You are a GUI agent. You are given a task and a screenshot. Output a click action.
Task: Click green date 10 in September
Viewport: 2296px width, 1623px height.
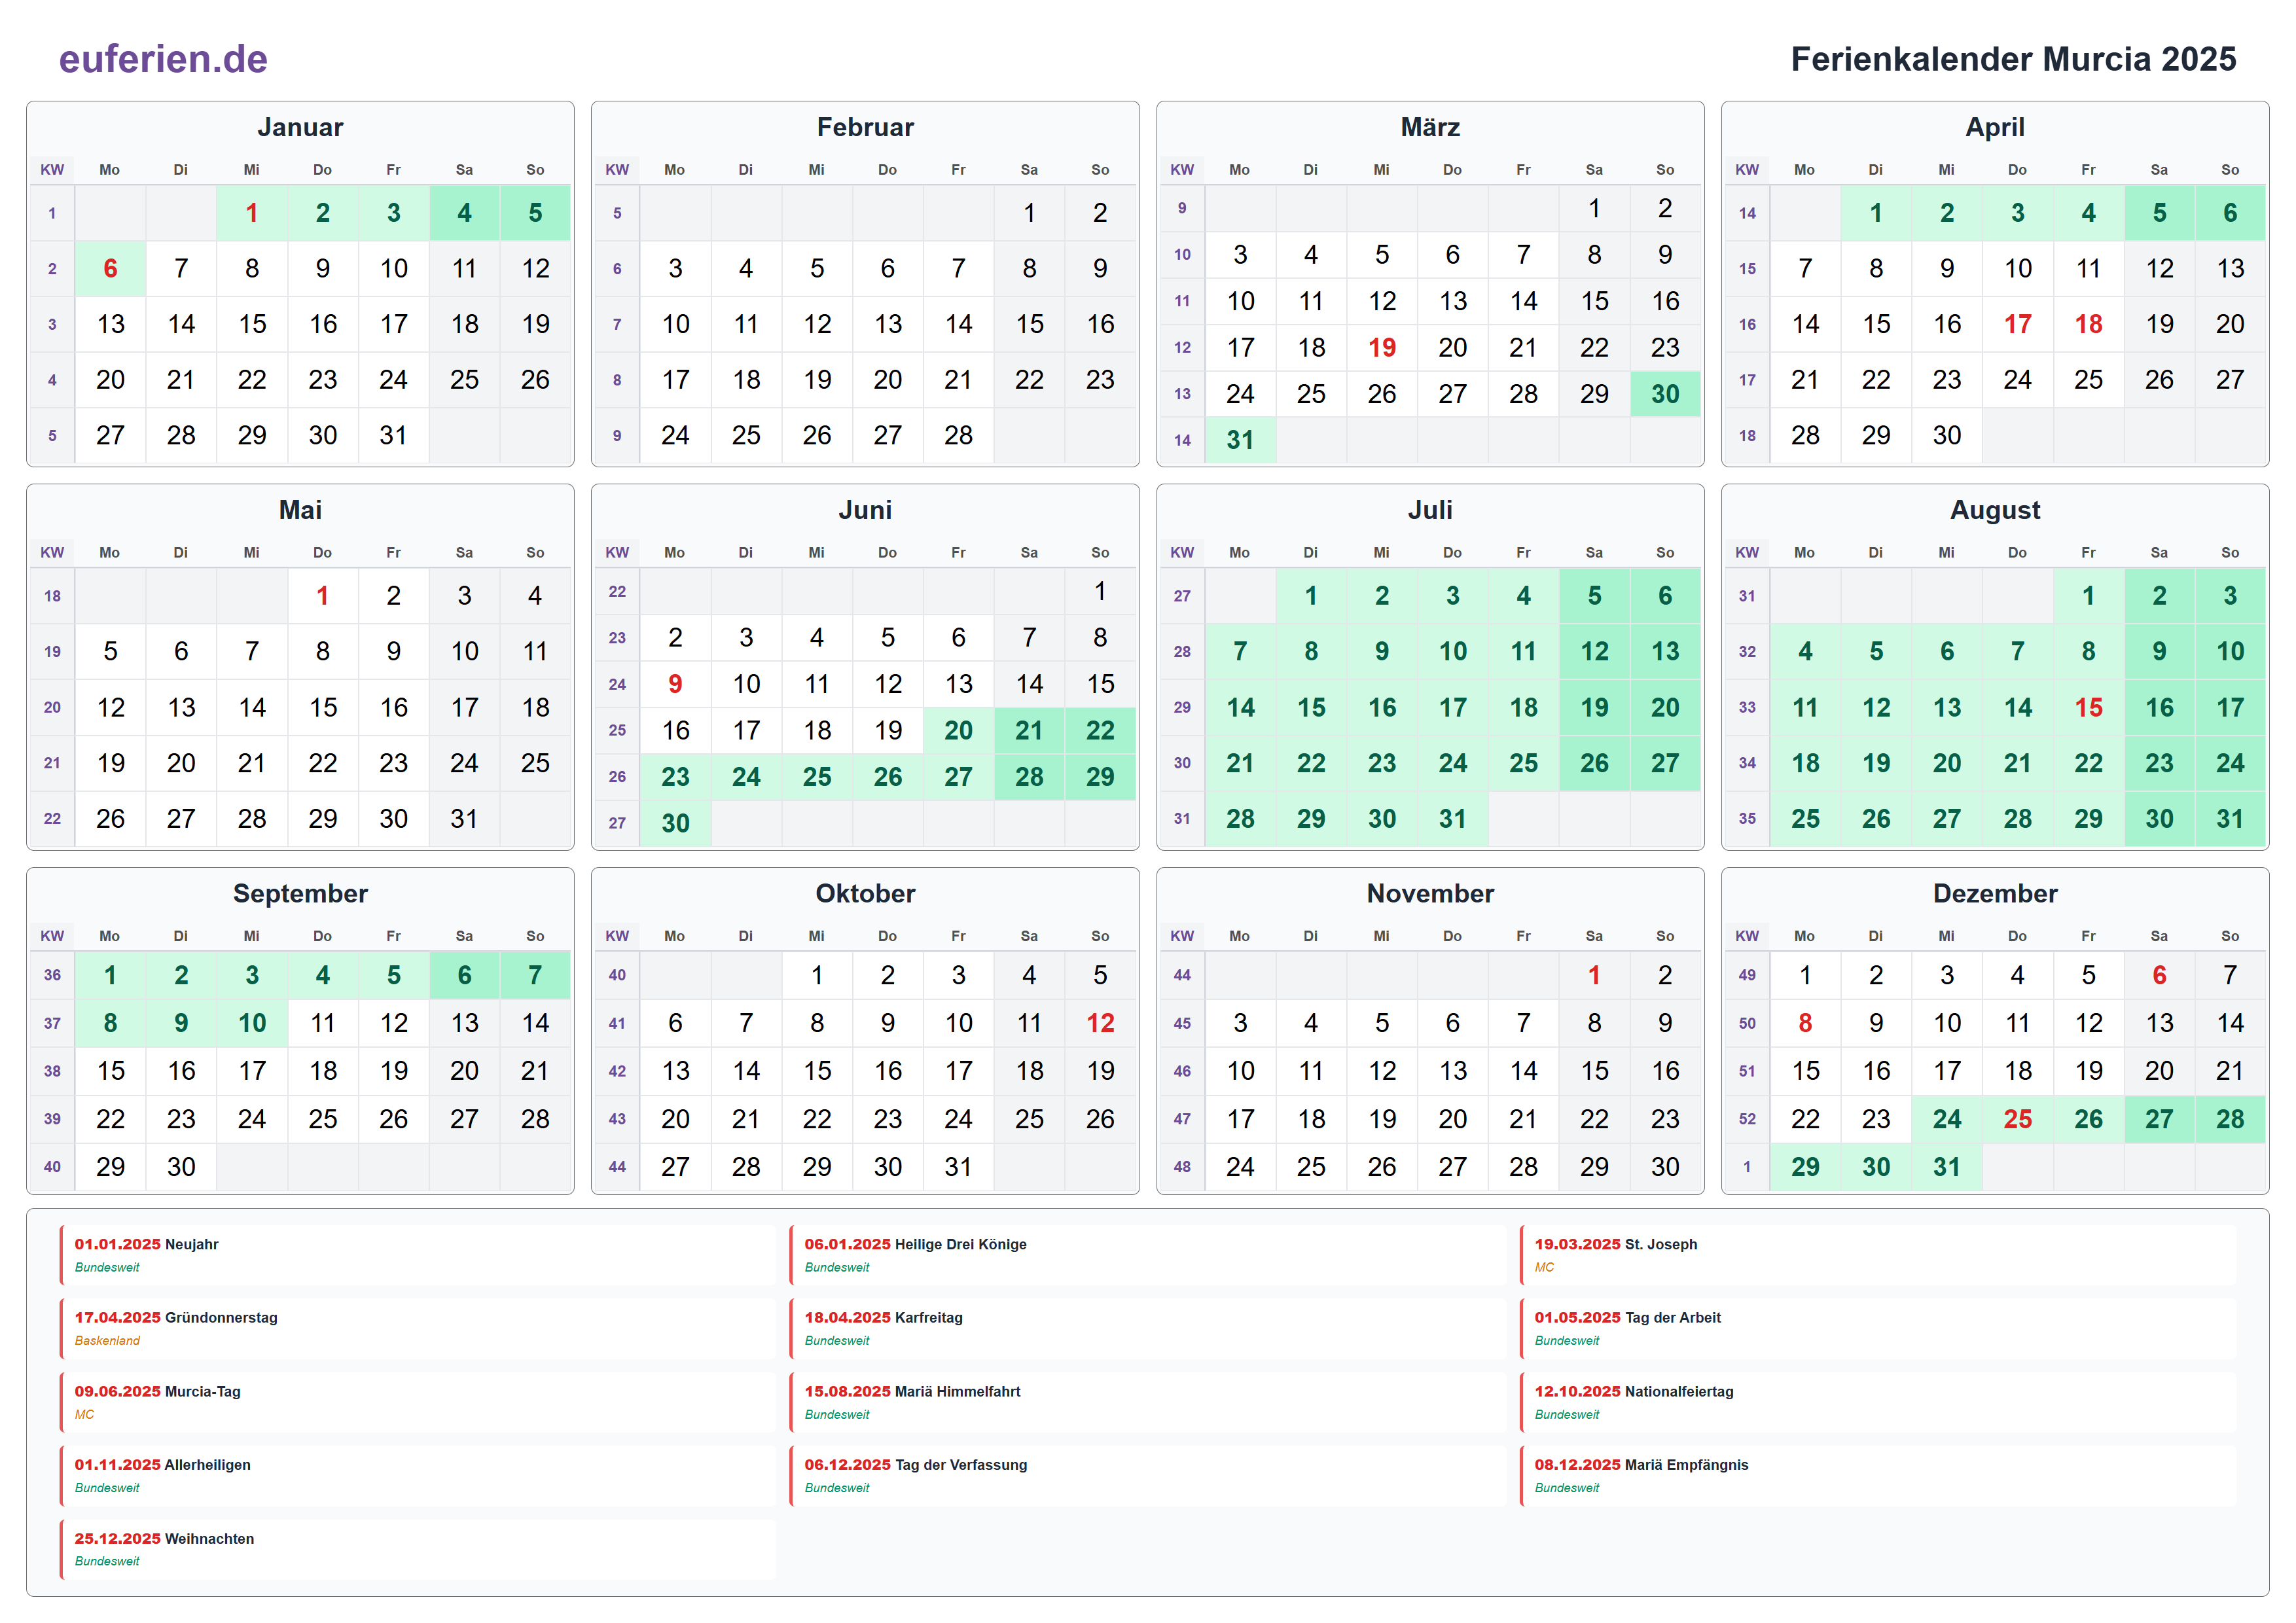click(x=252, y=1023)
